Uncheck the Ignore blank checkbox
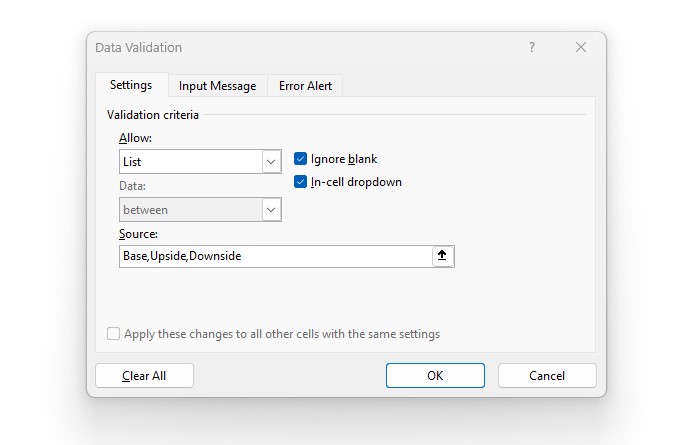This screenshot has width=687, height=445. coord(301,159)
